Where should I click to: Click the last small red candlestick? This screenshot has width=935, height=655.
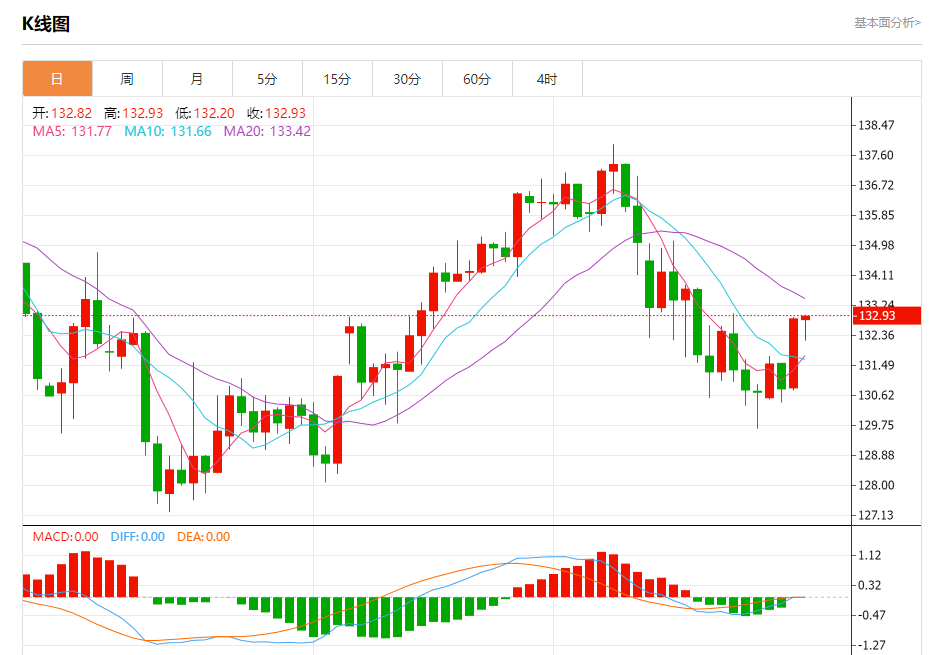[806, 320]
